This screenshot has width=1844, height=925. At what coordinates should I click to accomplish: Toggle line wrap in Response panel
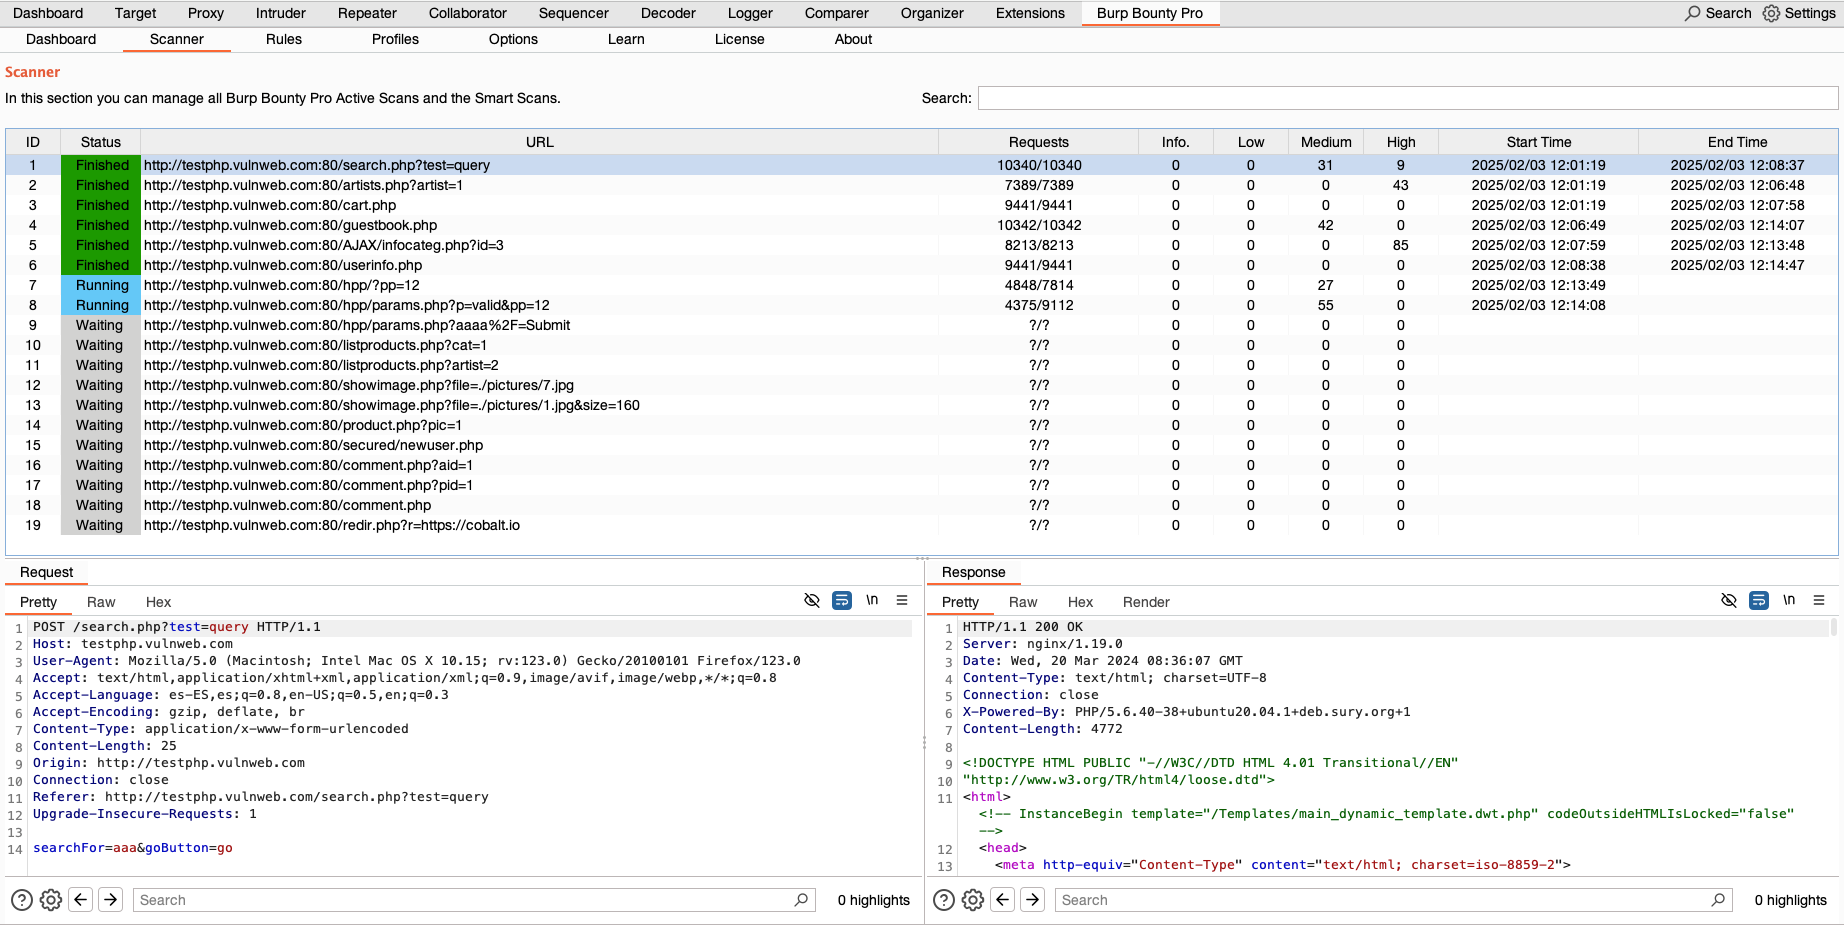click(x=1758, y=600)
